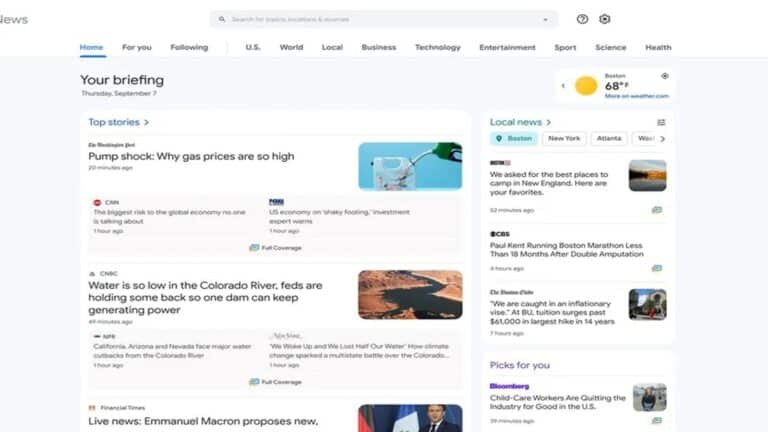Open the Help question mark icon

tap(582, 19)
